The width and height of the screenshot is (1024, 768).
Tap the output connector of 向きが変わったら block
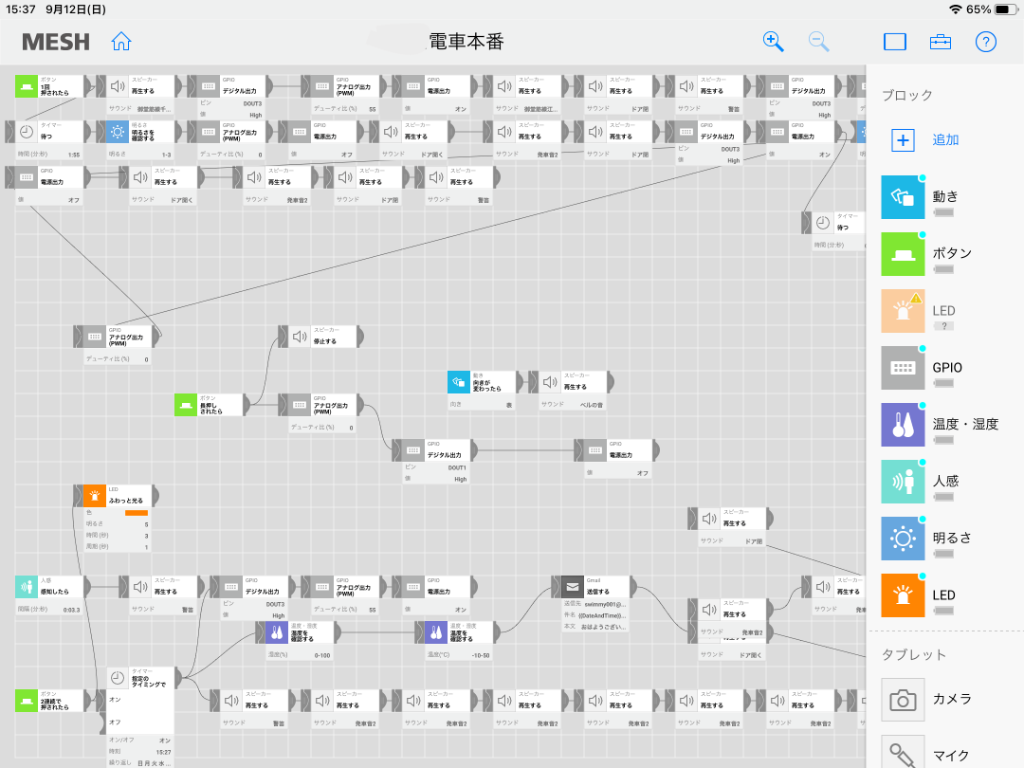(x=520, y=382)
